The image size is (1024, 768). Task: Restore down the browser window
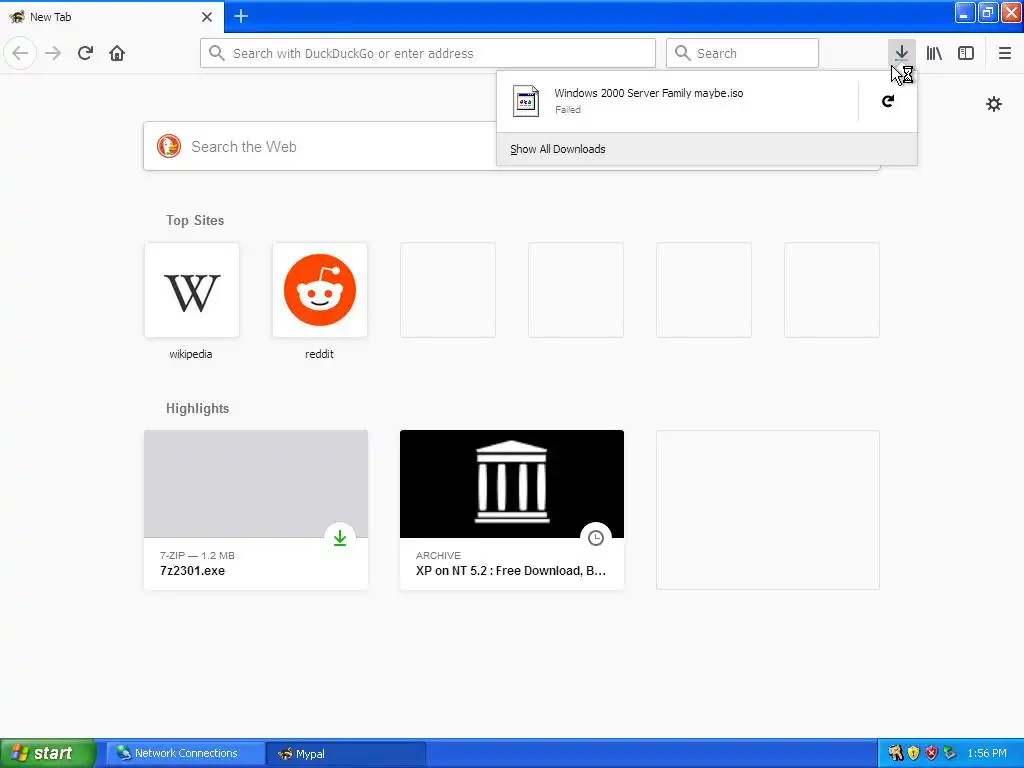point(987,13)
